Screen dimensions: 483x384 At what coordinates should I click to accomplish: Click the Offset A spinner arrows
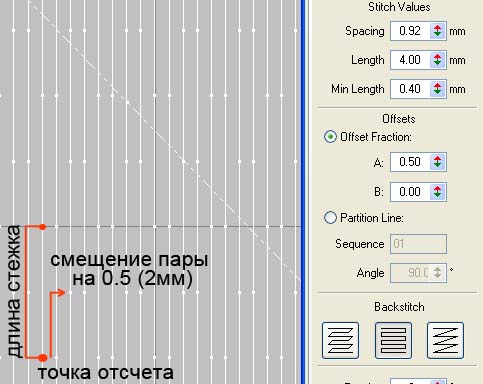(x=438, y=162)
